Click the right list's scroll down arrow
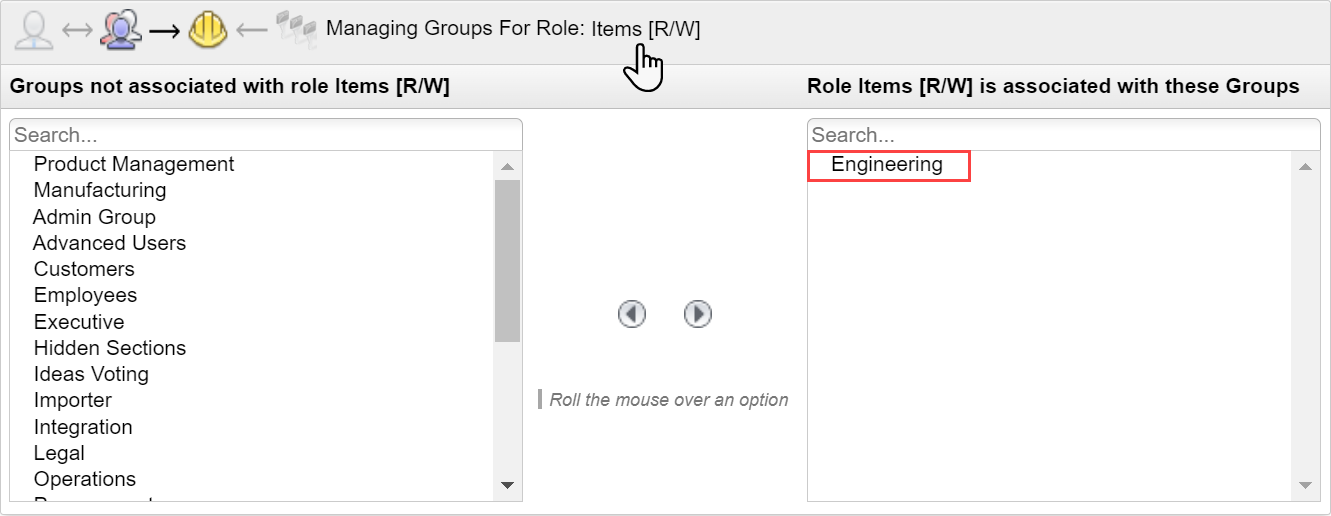The height and width of the screenshot is (516, 1331). click(x=1304, y=485)
